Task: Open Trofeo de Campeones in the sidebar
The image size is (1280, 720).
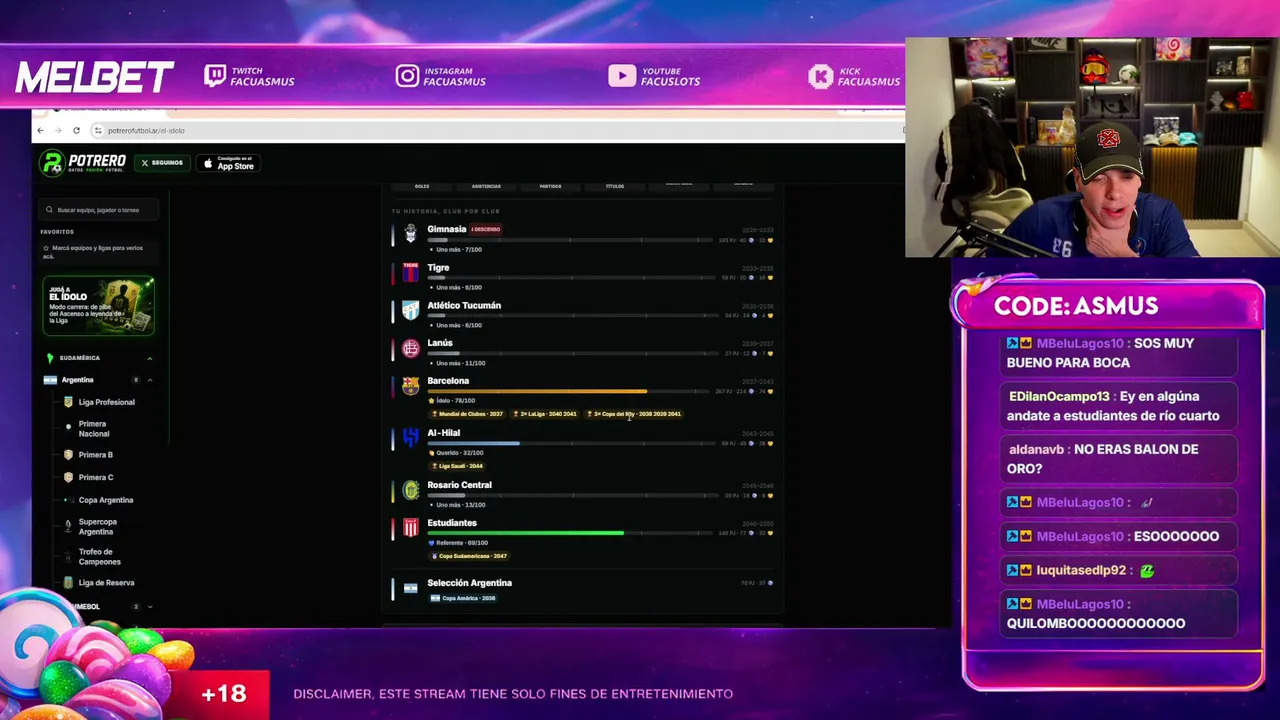Action: [100, 557]
